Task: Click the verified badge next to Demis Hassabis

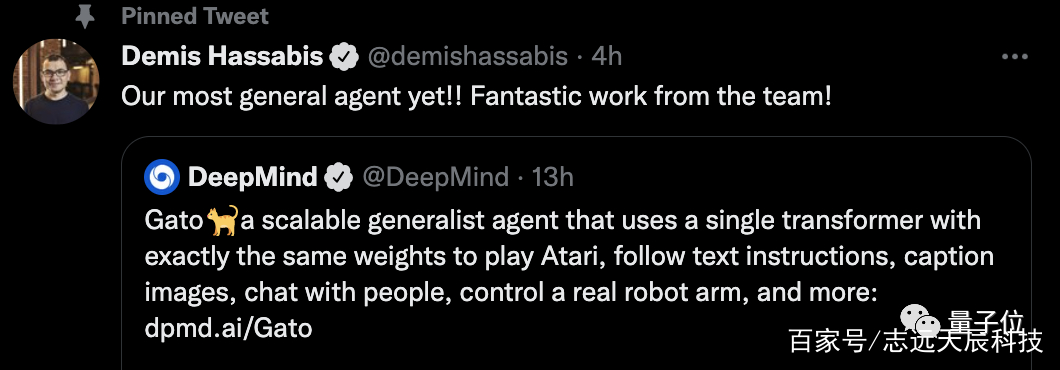Action: click(344, 57)
